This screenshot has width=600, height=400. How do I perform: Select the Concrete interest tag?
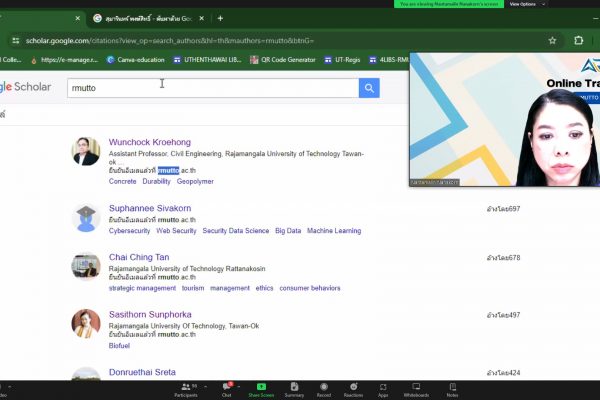(x=122, y=181)
